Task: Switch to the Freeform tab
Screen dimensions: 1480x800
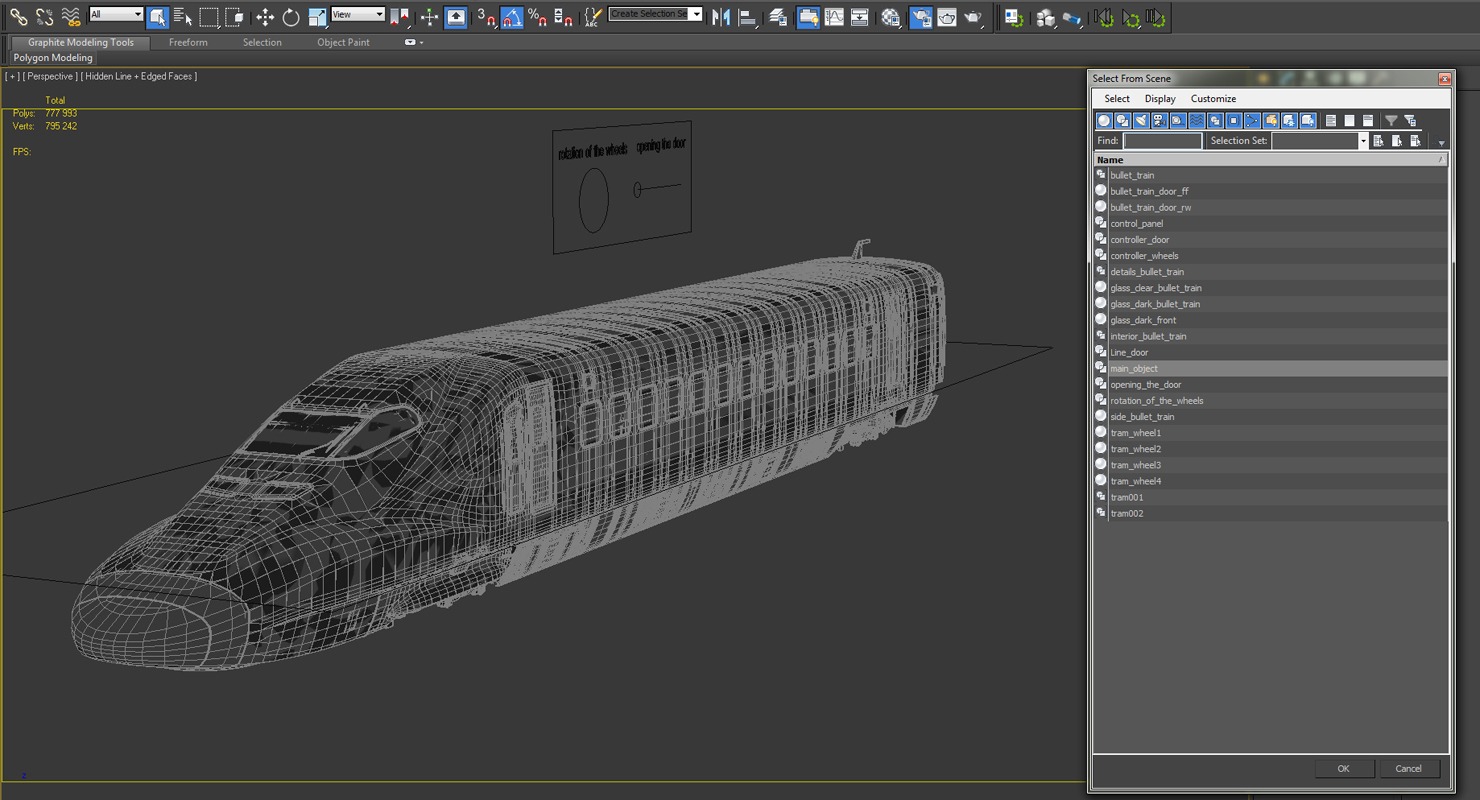Action: pyautogui.click(x=188, y=43)
